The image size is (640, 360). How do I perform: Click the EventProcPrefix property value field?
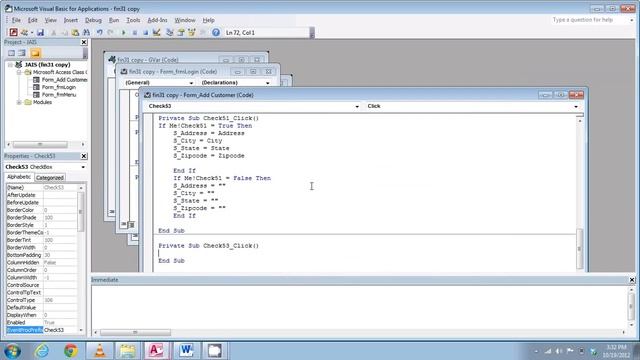[x=60, y=330]
